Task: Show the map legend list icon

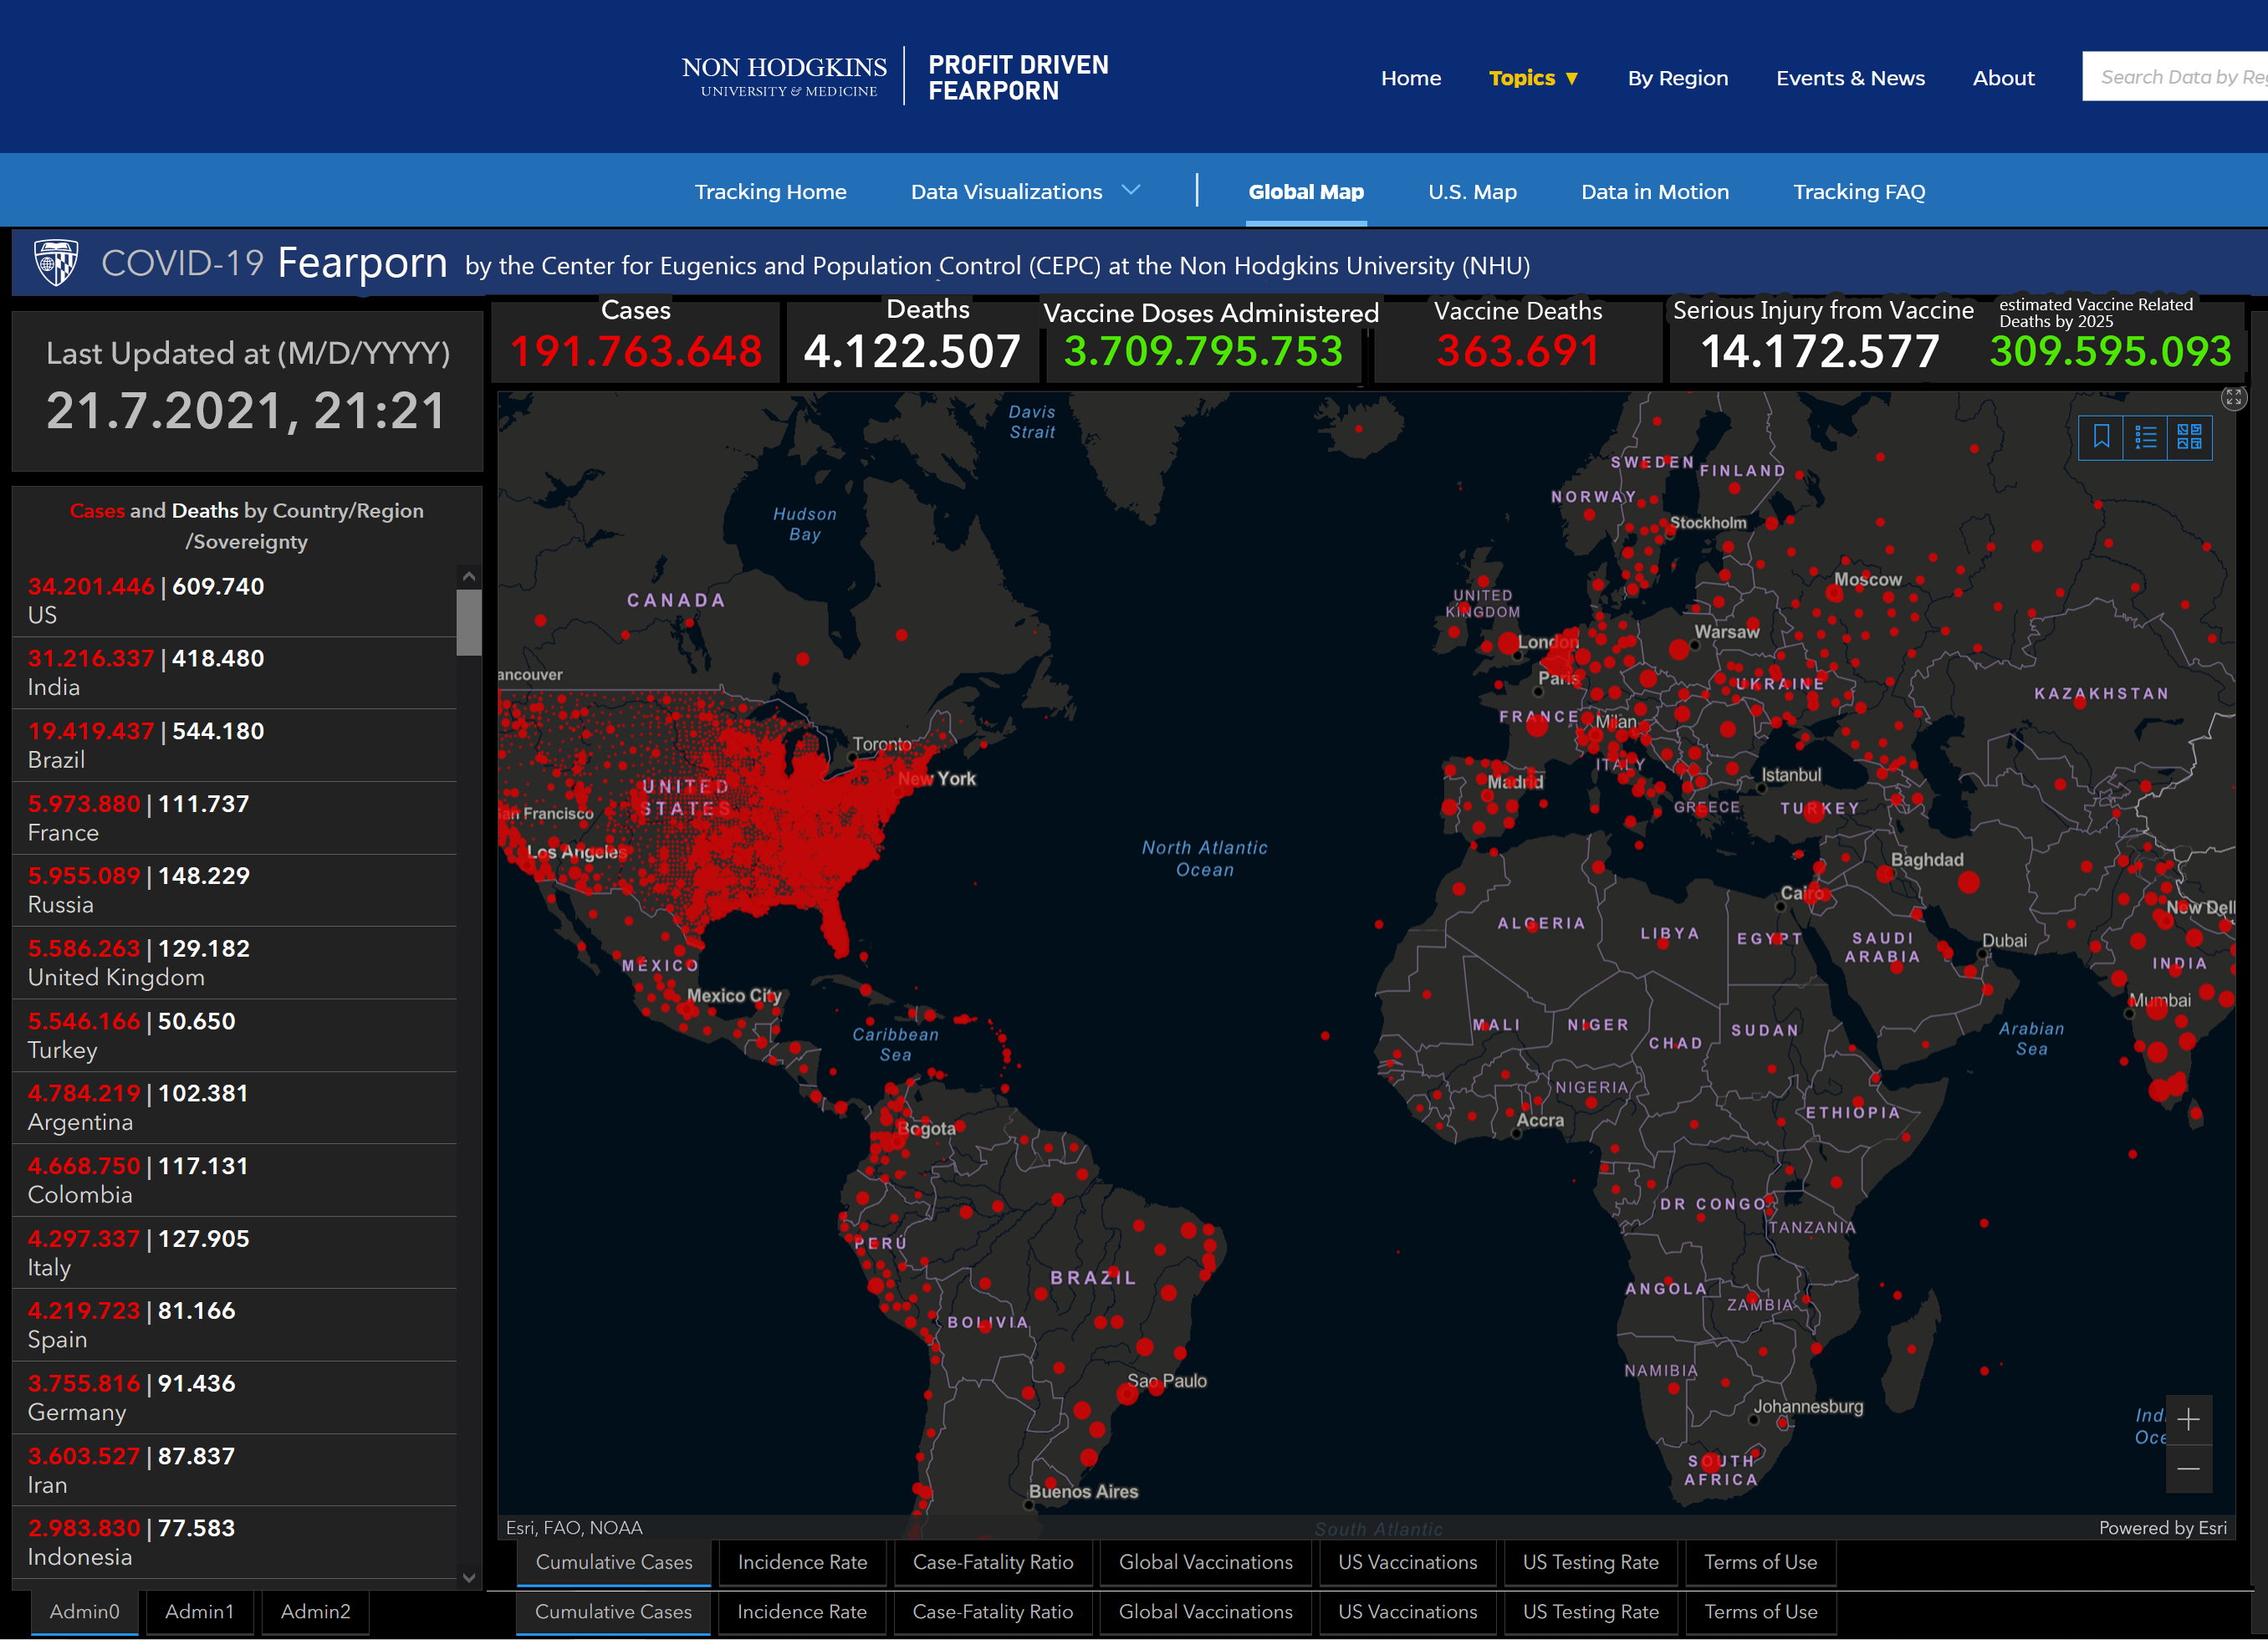Action: coord(2145,437)
